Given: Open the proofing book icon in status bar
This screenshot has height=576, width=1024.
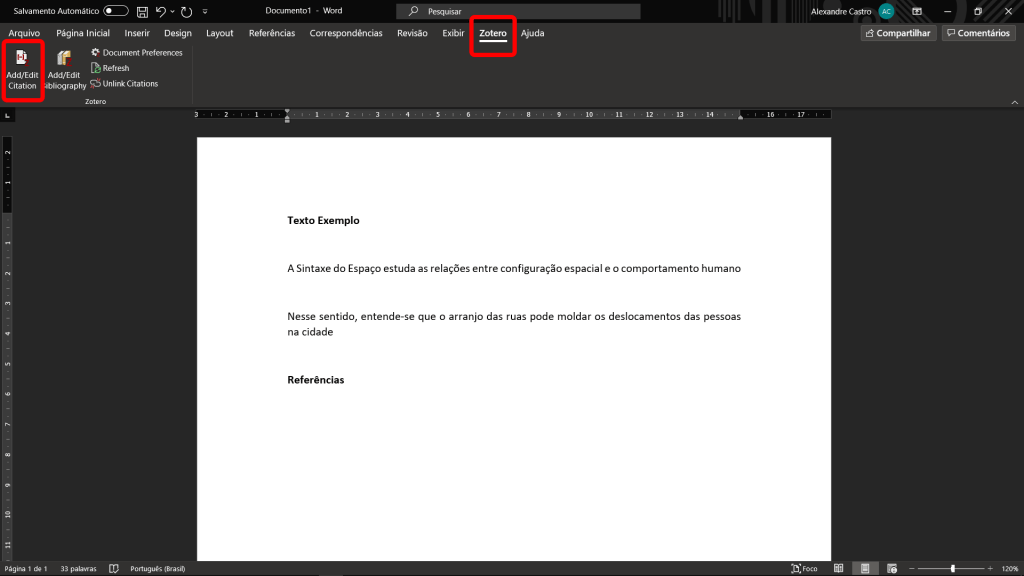Looking at the screenshot, I should tap(114, 568).
